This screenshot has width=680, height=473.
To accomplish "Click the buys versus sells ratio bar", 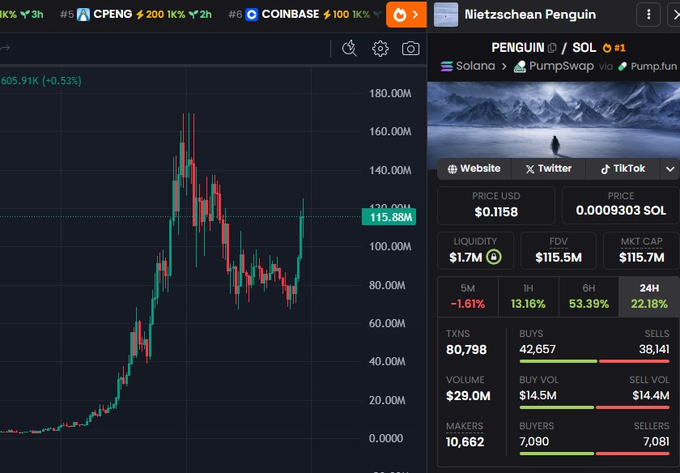I will 594,361.
